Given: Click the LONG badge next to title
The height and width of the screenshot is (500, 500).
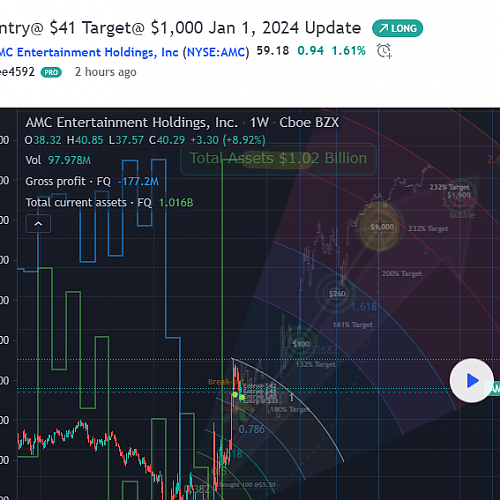Looking at the screenshot, I should click(398, 28).
